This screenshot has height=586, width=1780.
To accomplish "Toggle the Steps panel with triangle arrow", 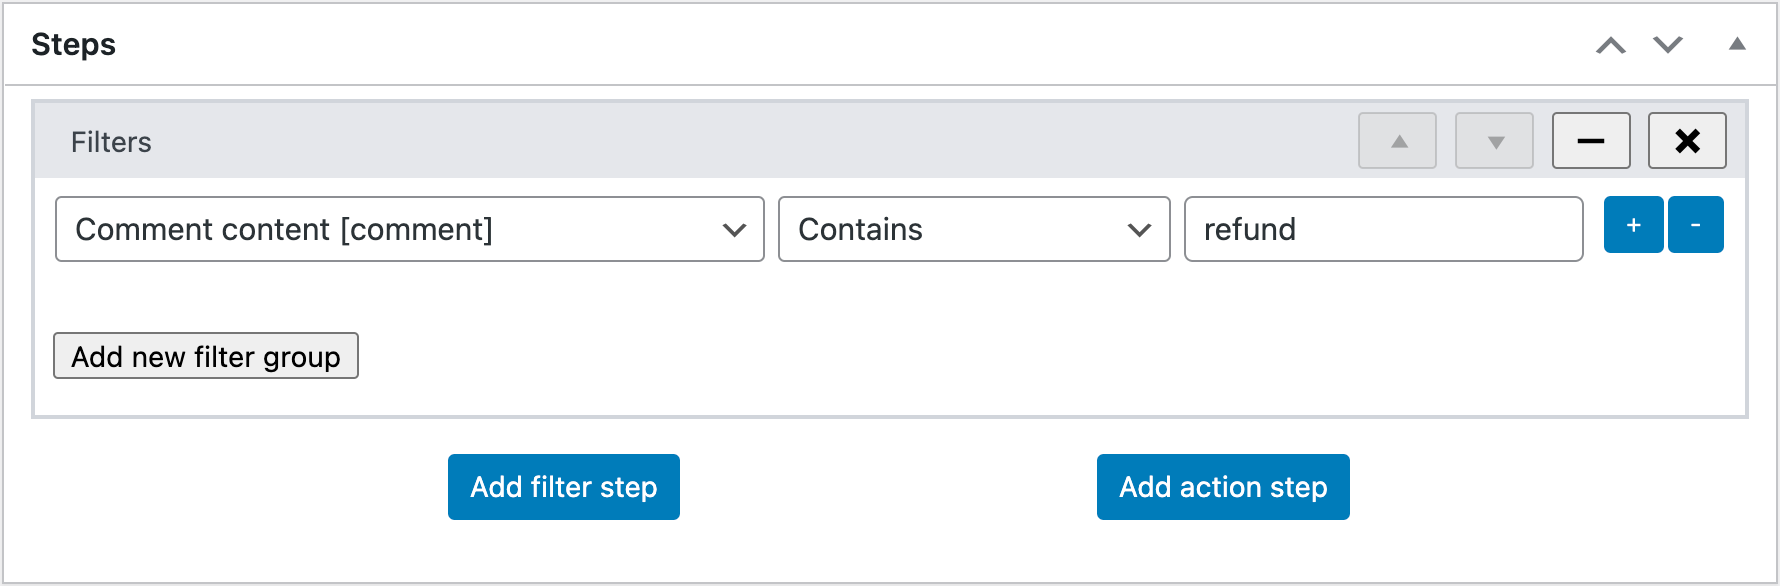I will [x=1737, y=44].
